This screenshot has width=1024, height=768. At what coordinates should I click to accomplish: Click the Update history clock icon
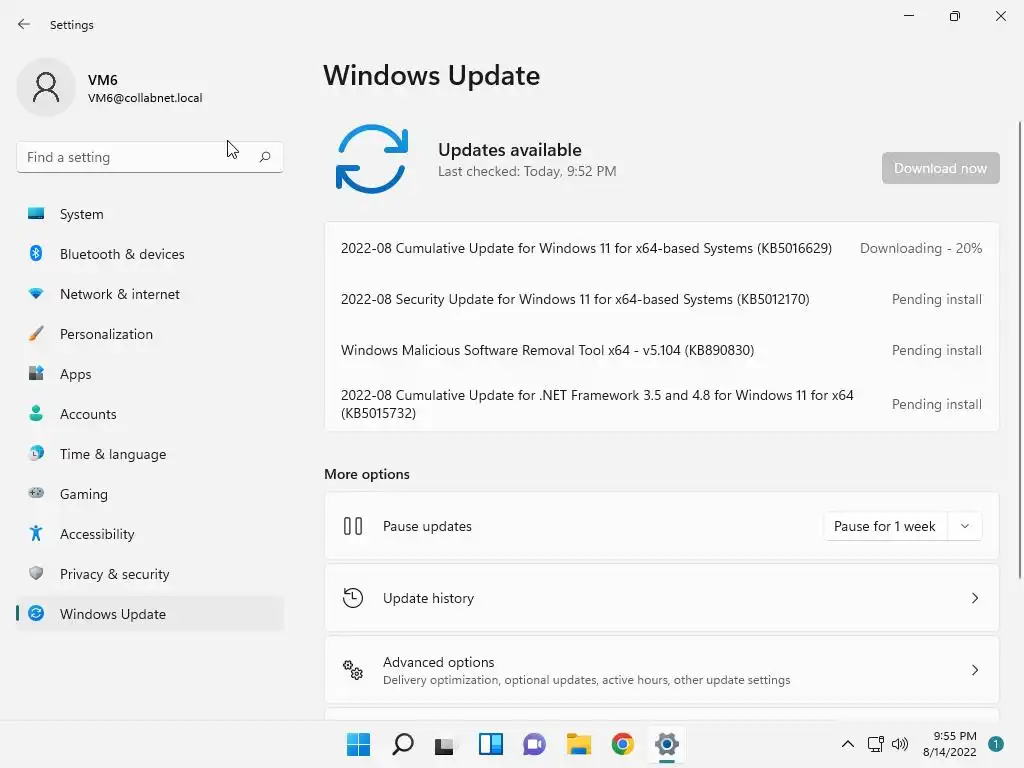(x=353, y=598)
